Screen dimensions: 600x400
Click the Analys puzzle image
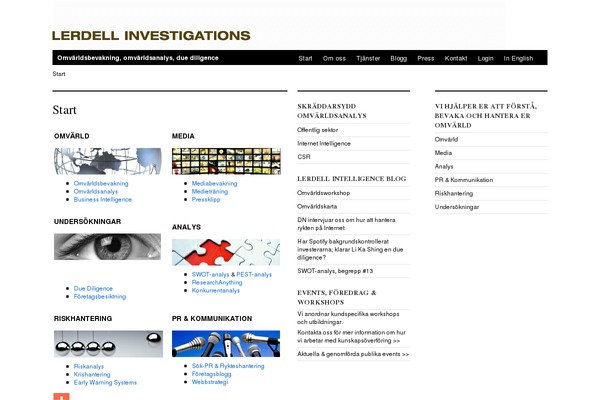226,252
